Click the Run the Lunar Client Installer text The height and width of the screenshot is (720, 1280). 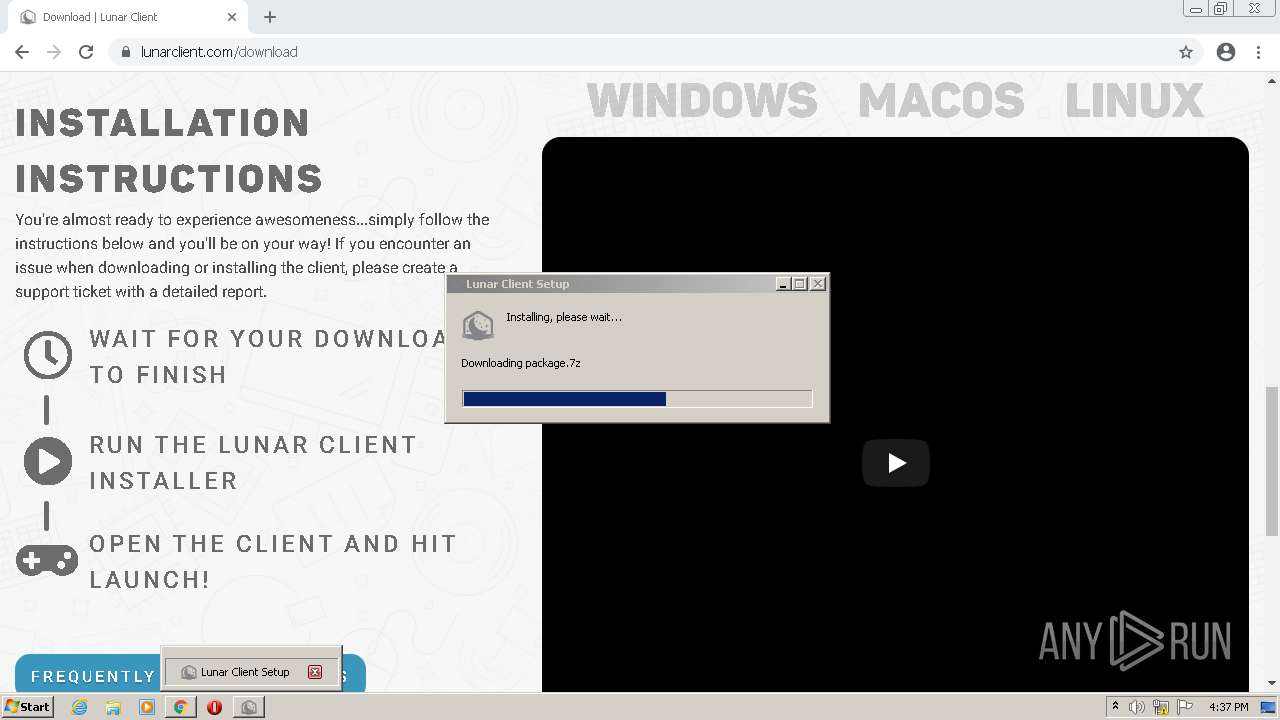(253, 463)
